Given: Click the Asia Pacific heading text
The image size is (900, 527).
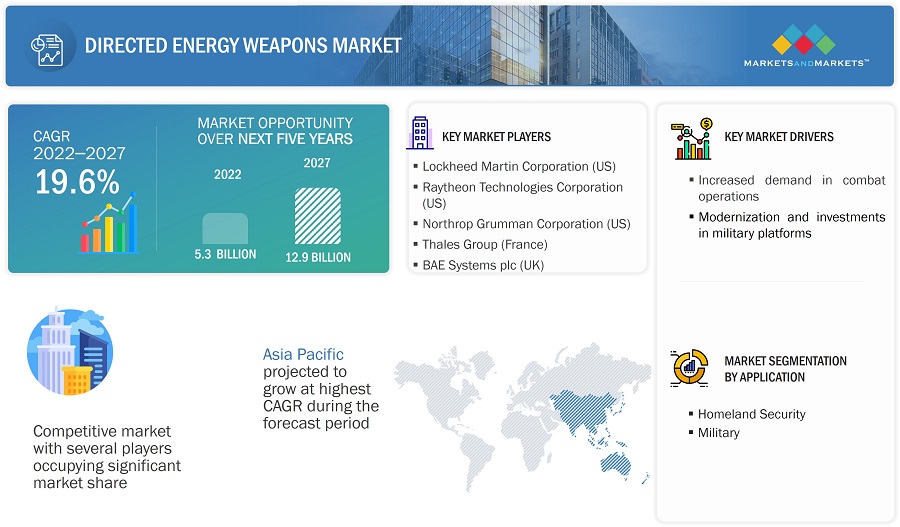Looking at the screenshot, I should tap(303, 354).
